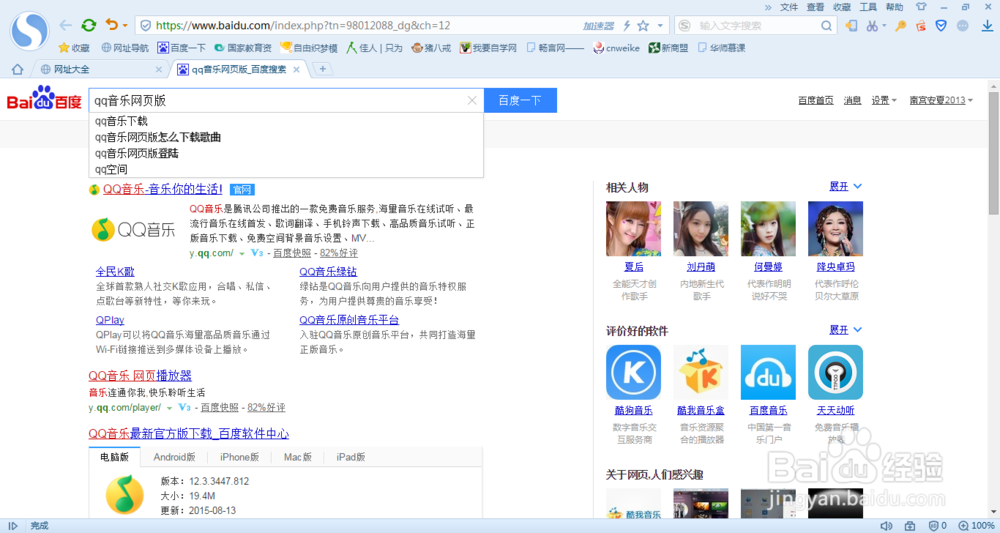Open the dropdown beside the undo icon
Viewport: 1000px width, 533px height.
click(x=125, y=26)
